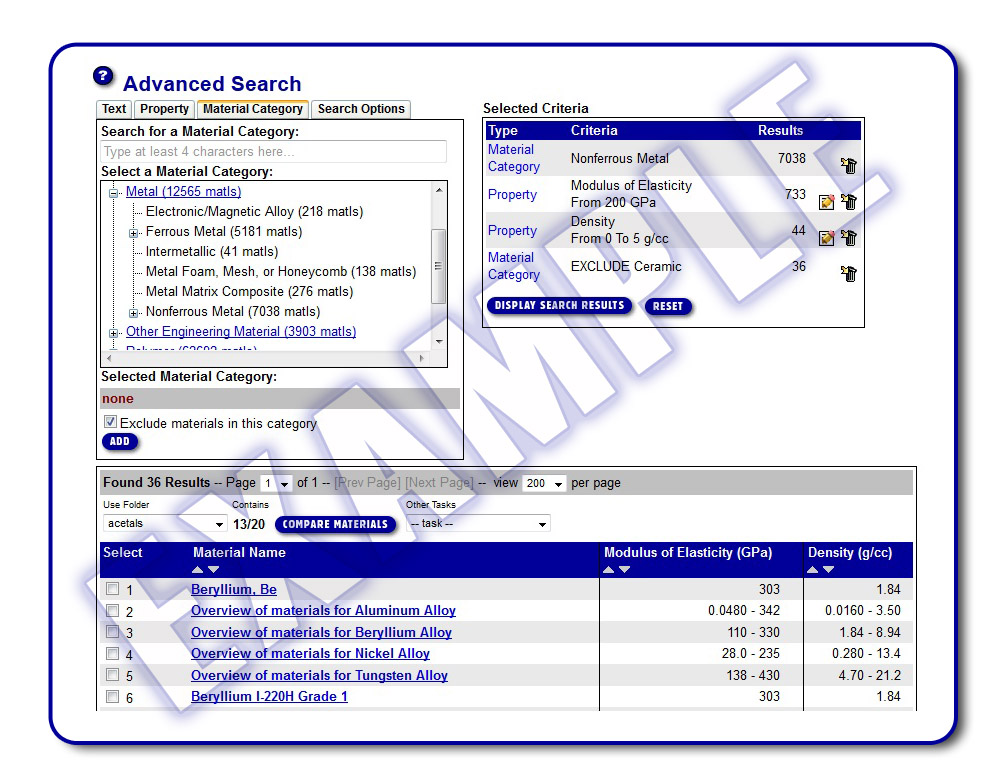Viewport: 1008px width, 768px height.
Task: Select Ferrous Metal (5181 matls)
Action: point(224,231)
